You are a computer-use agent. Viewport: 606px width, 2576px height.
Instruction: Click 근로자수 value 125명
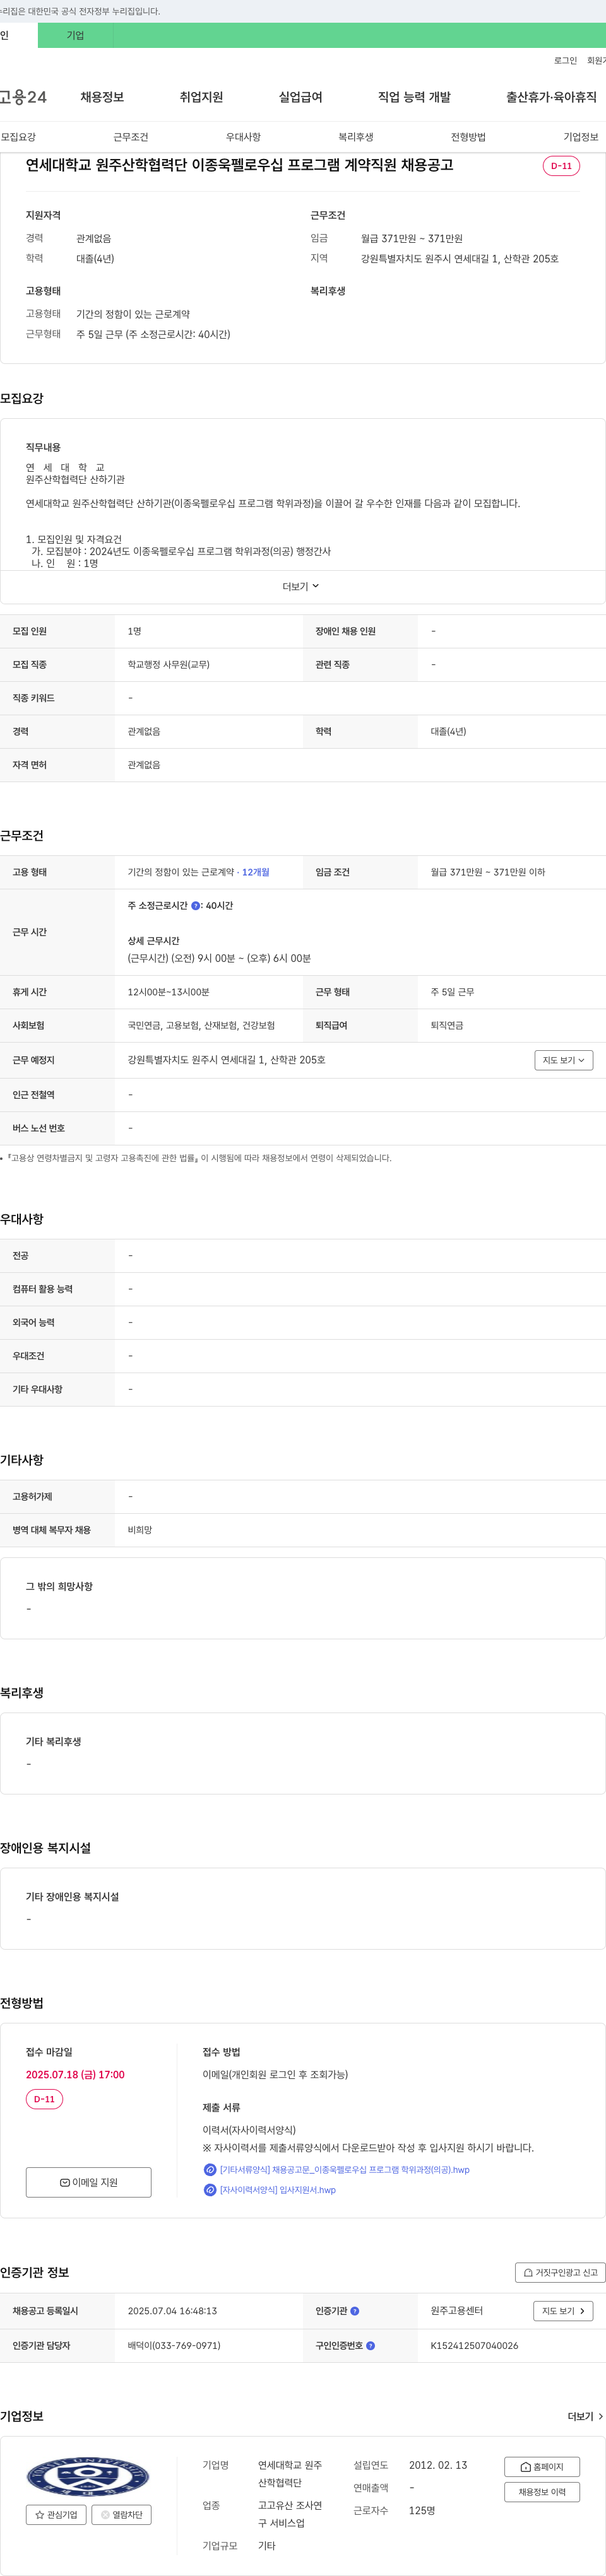[x=422, y=2510]
